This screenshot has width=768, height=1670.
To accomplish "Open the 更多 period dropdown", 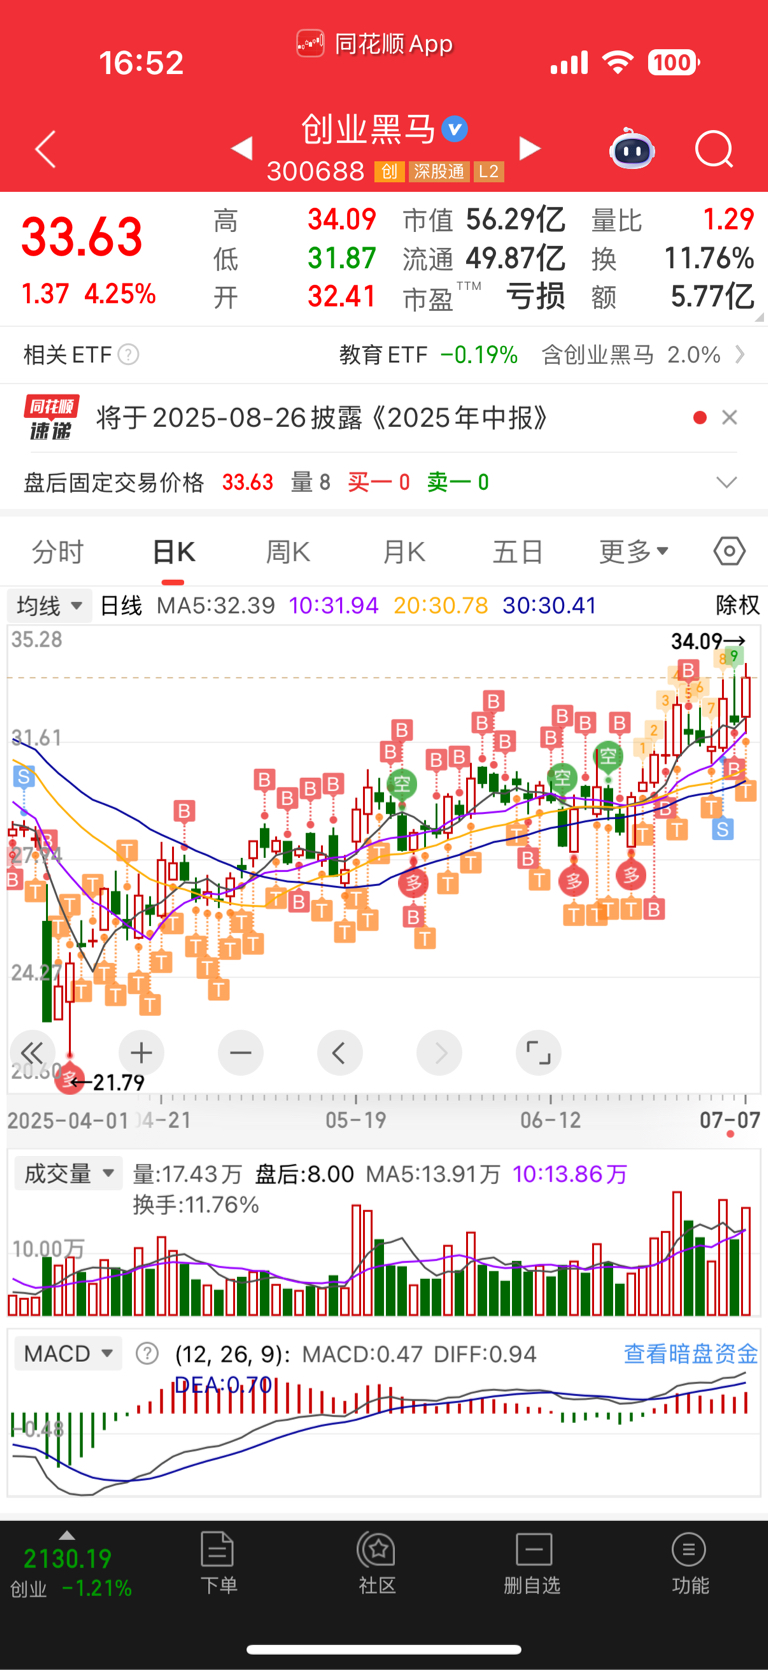I will pyautogui.click(x=634, y=551).
